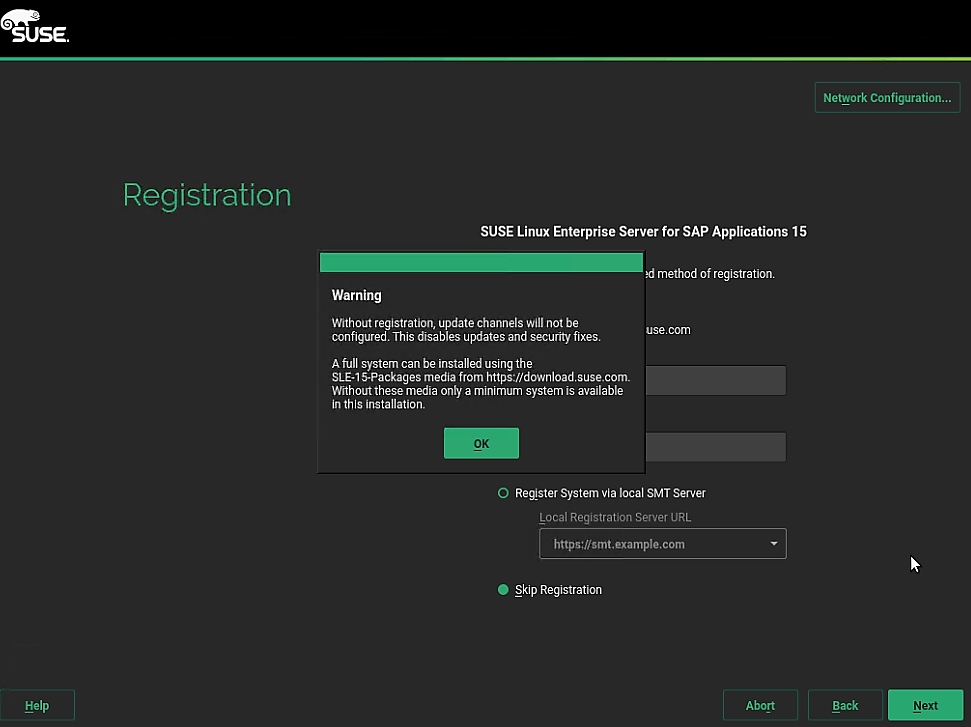971x727 pixels.
Task: Click SUSE Linux Enterprise Server for SAP Applications 15
Action: [643, 232]
